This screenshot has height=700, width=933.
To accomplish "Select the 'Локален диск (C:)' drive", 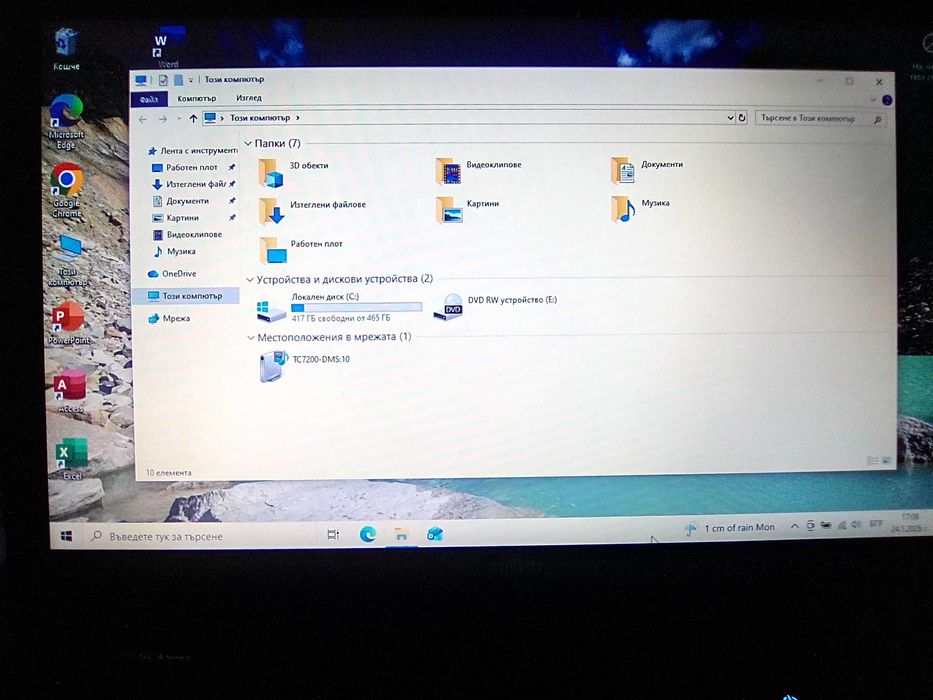I will point(339,308).
